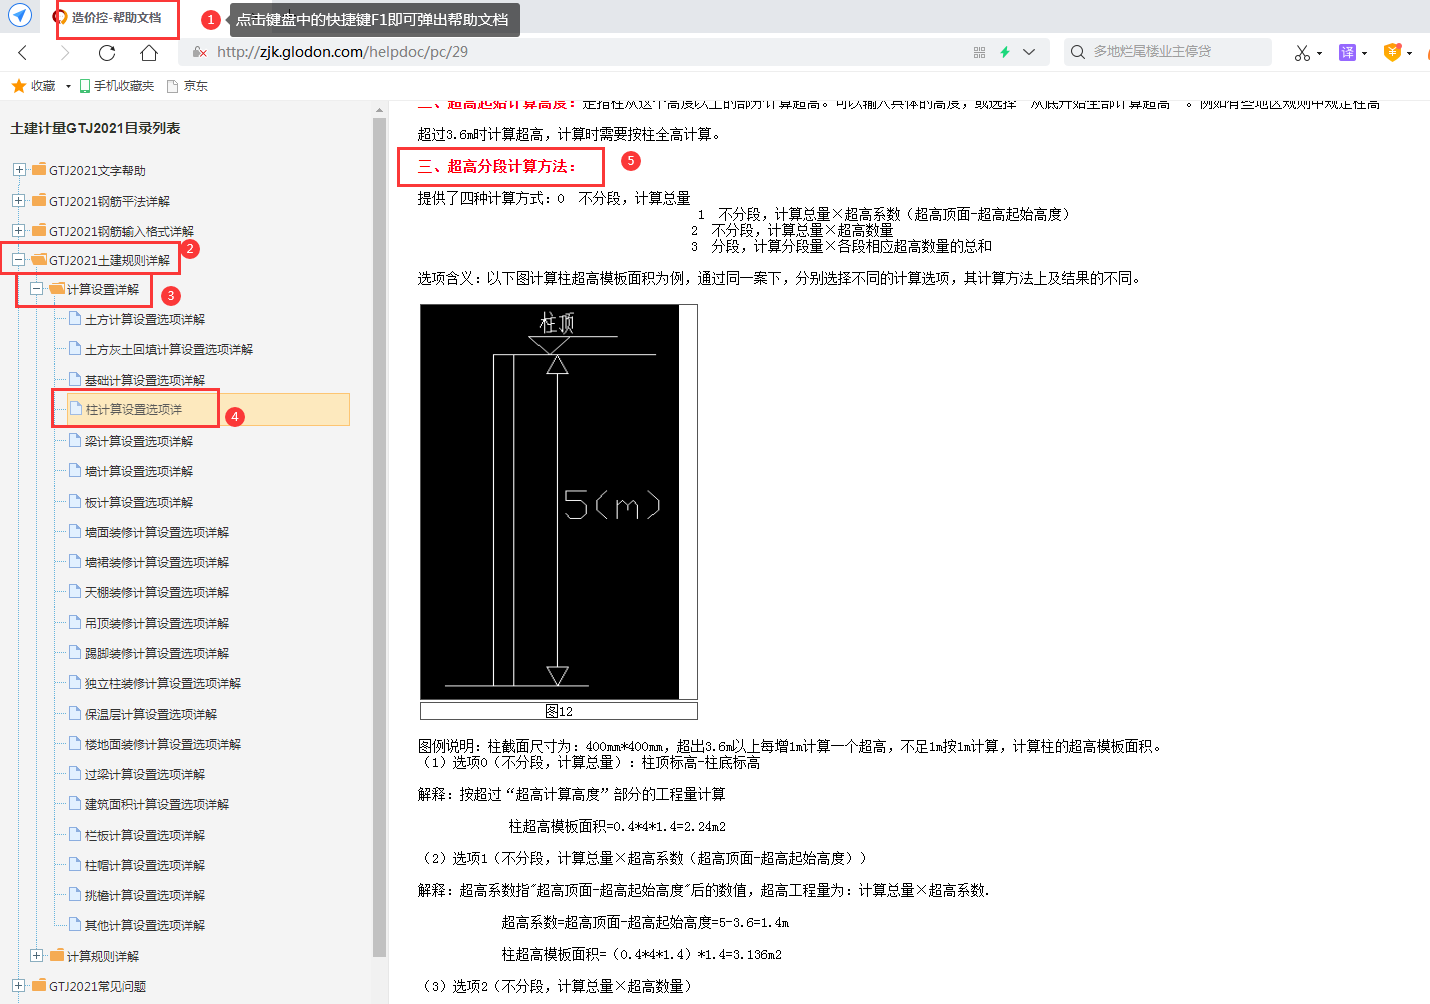This screenshot has width=1430, height=1004.
Task: Click the magnifier icon in search box
Action: [x=1077, y=52]
